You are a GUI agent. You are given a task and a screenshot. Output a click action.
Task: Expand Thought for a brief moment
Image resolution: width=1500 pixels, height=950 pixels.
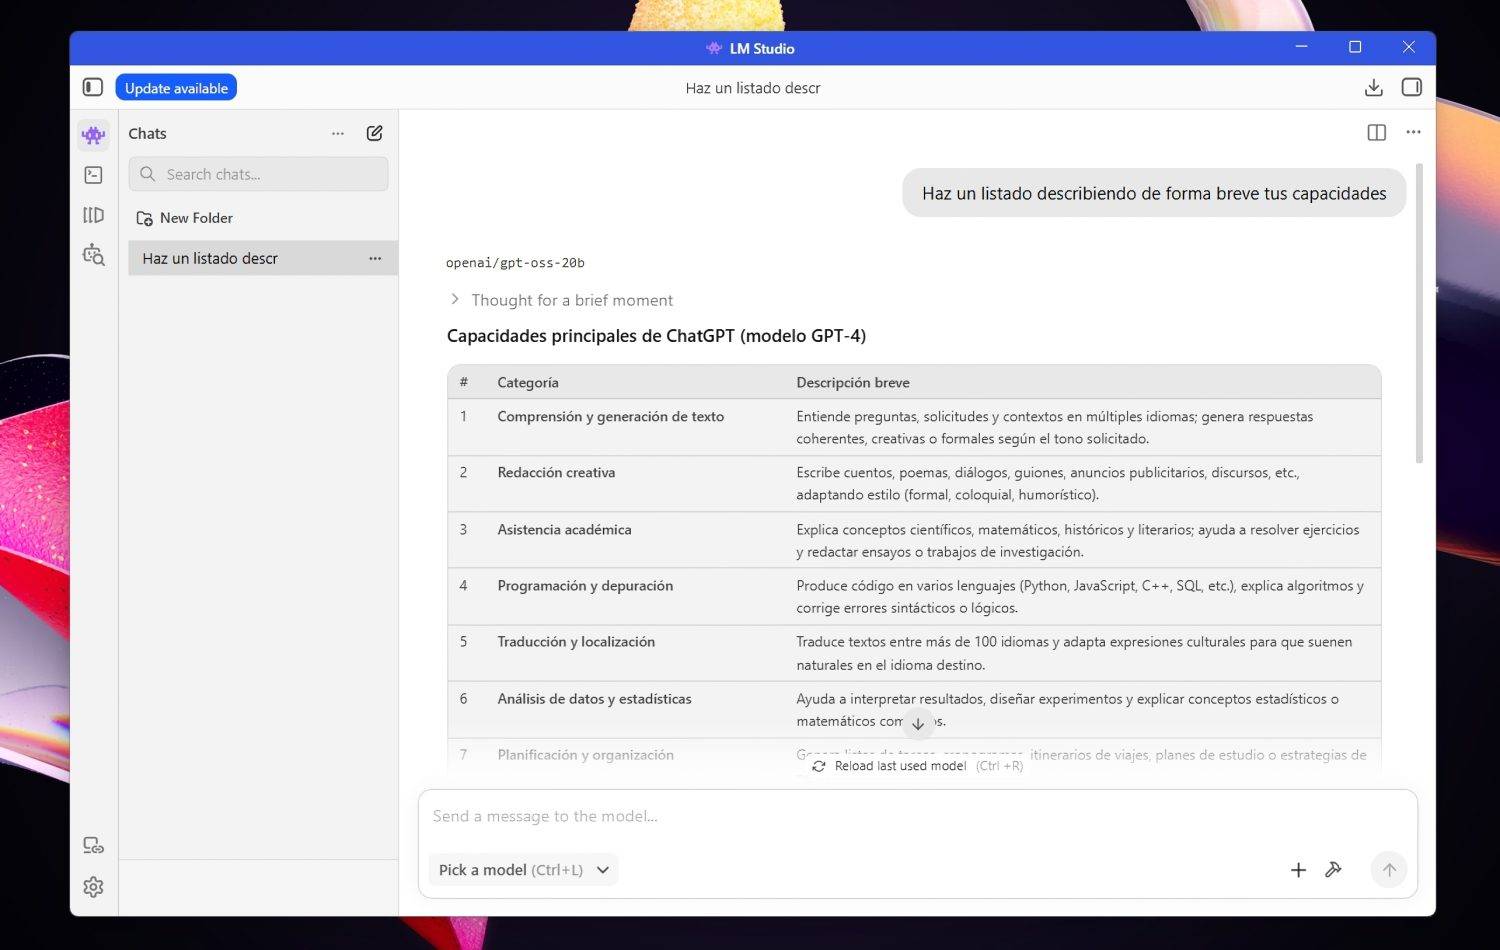tap(560, 300)
